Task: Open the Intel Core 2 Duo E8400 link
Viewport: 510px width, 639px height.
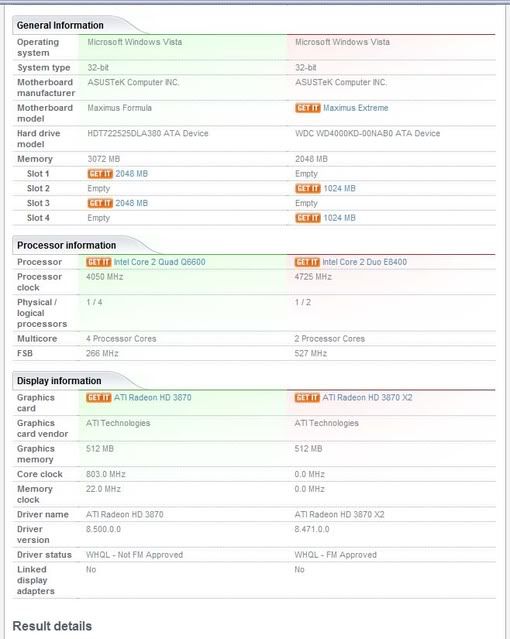Action: [x=364, y=262]
